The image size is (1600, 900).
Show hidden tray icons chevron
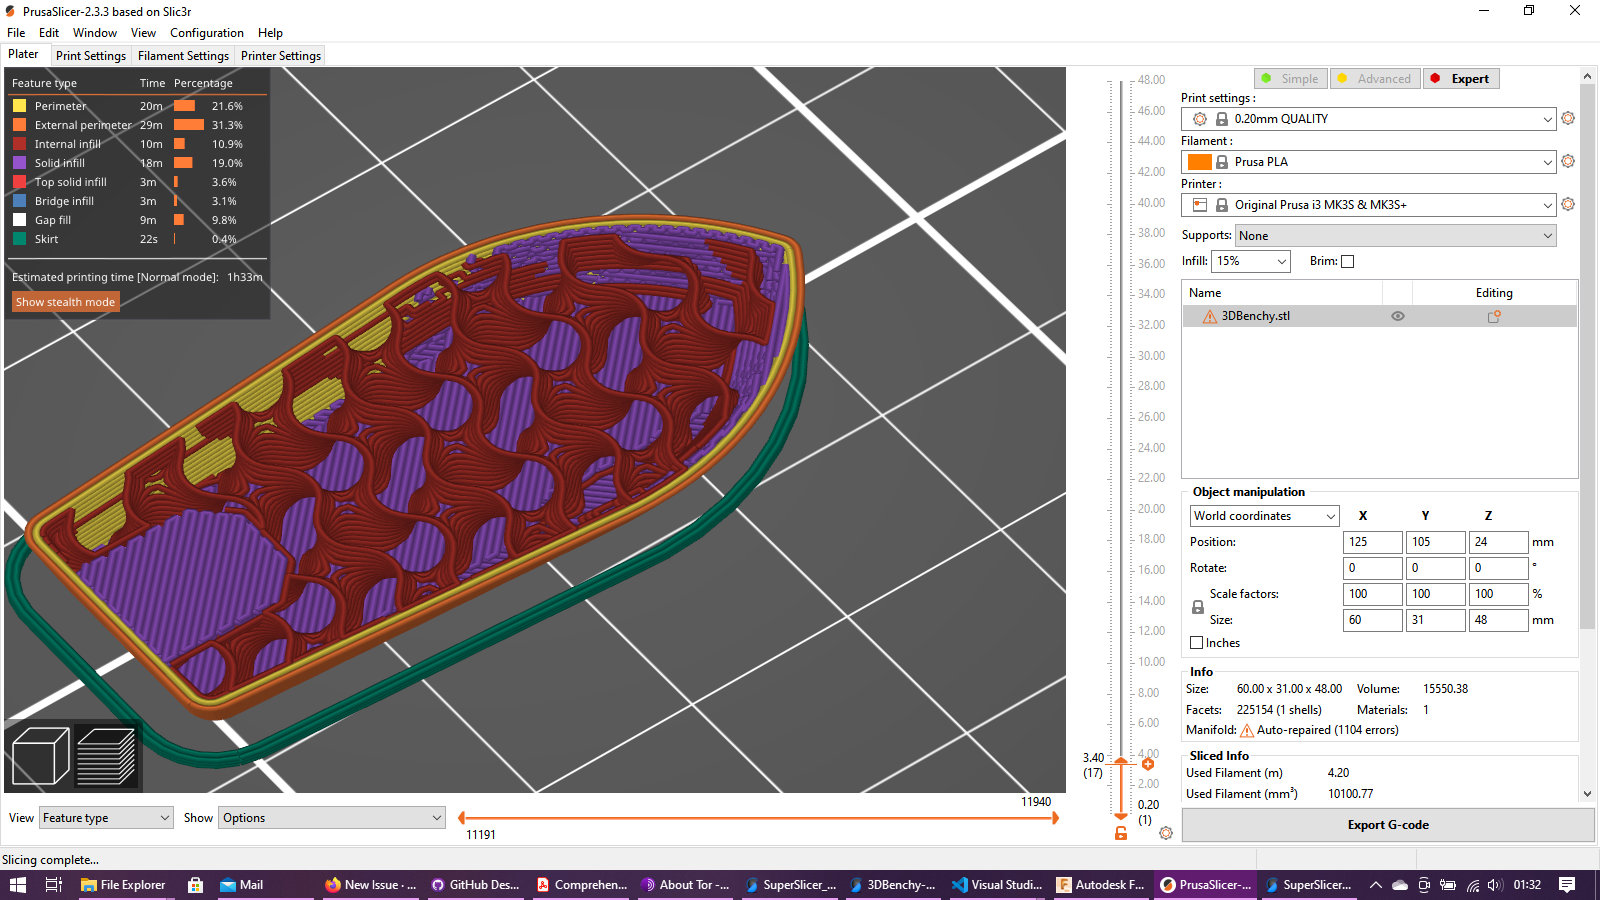(1376, 885)
